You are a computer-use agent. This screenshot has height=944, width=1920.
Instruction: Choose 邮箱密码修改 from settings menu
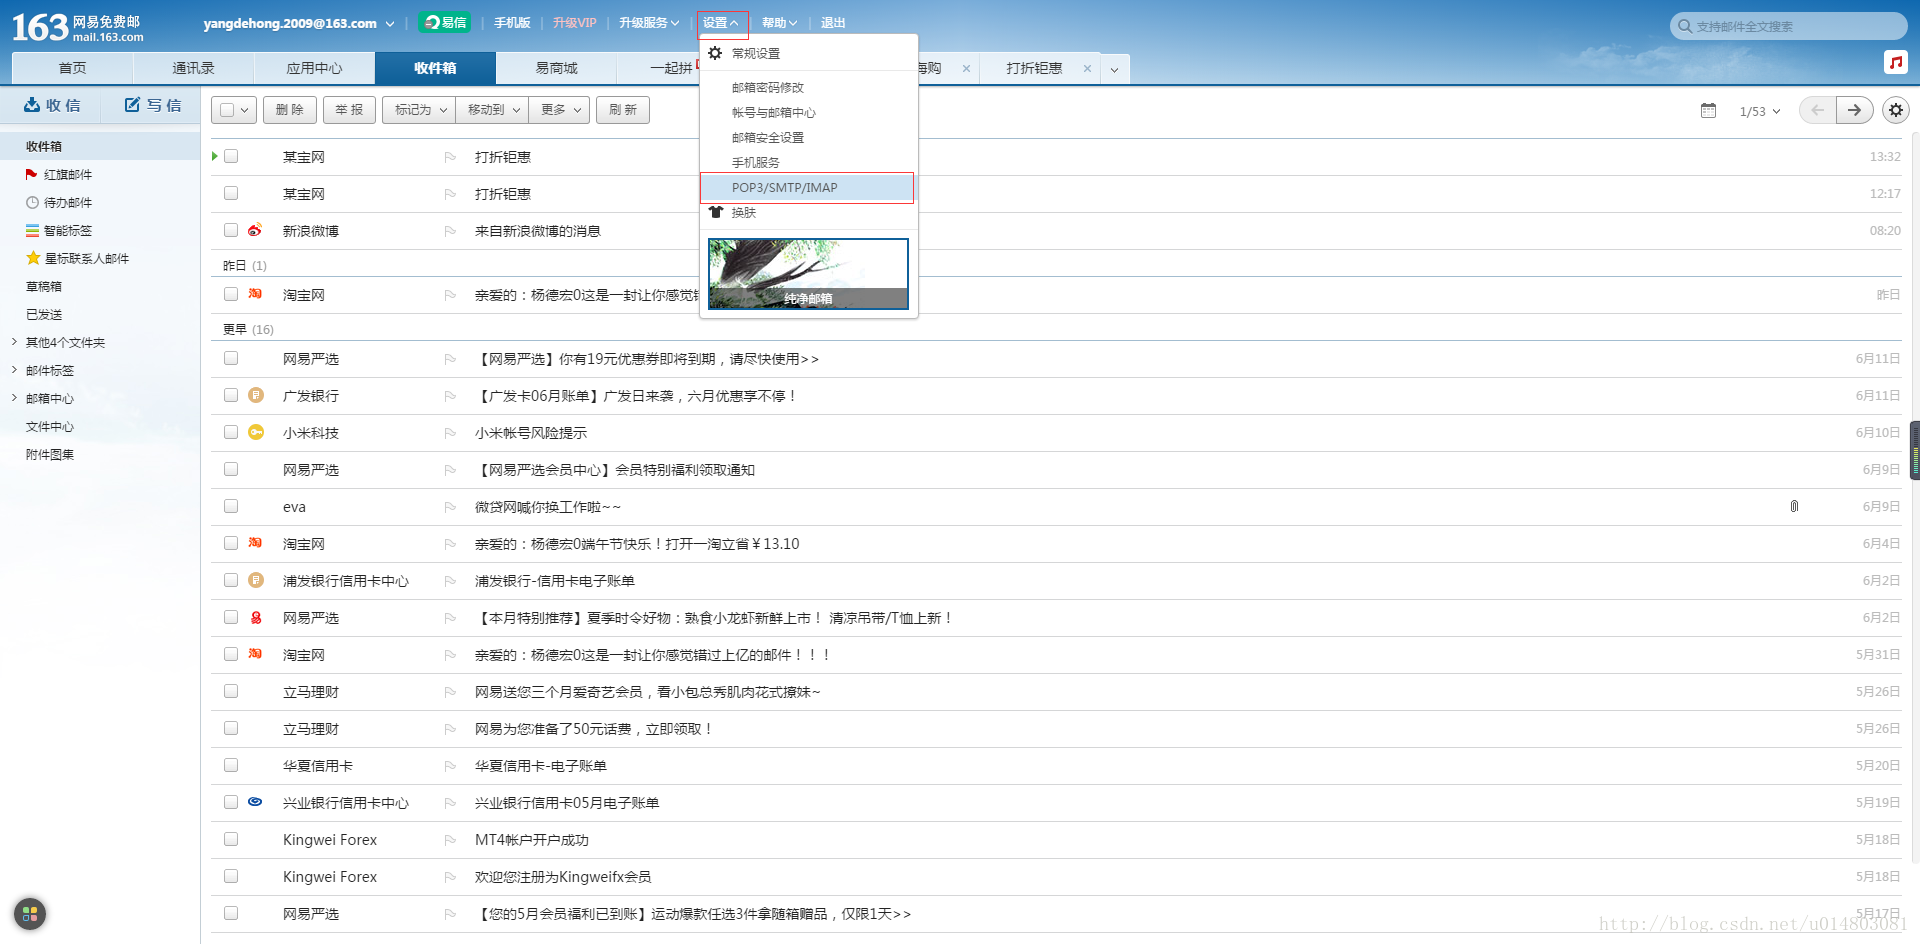tap(768, 88)
